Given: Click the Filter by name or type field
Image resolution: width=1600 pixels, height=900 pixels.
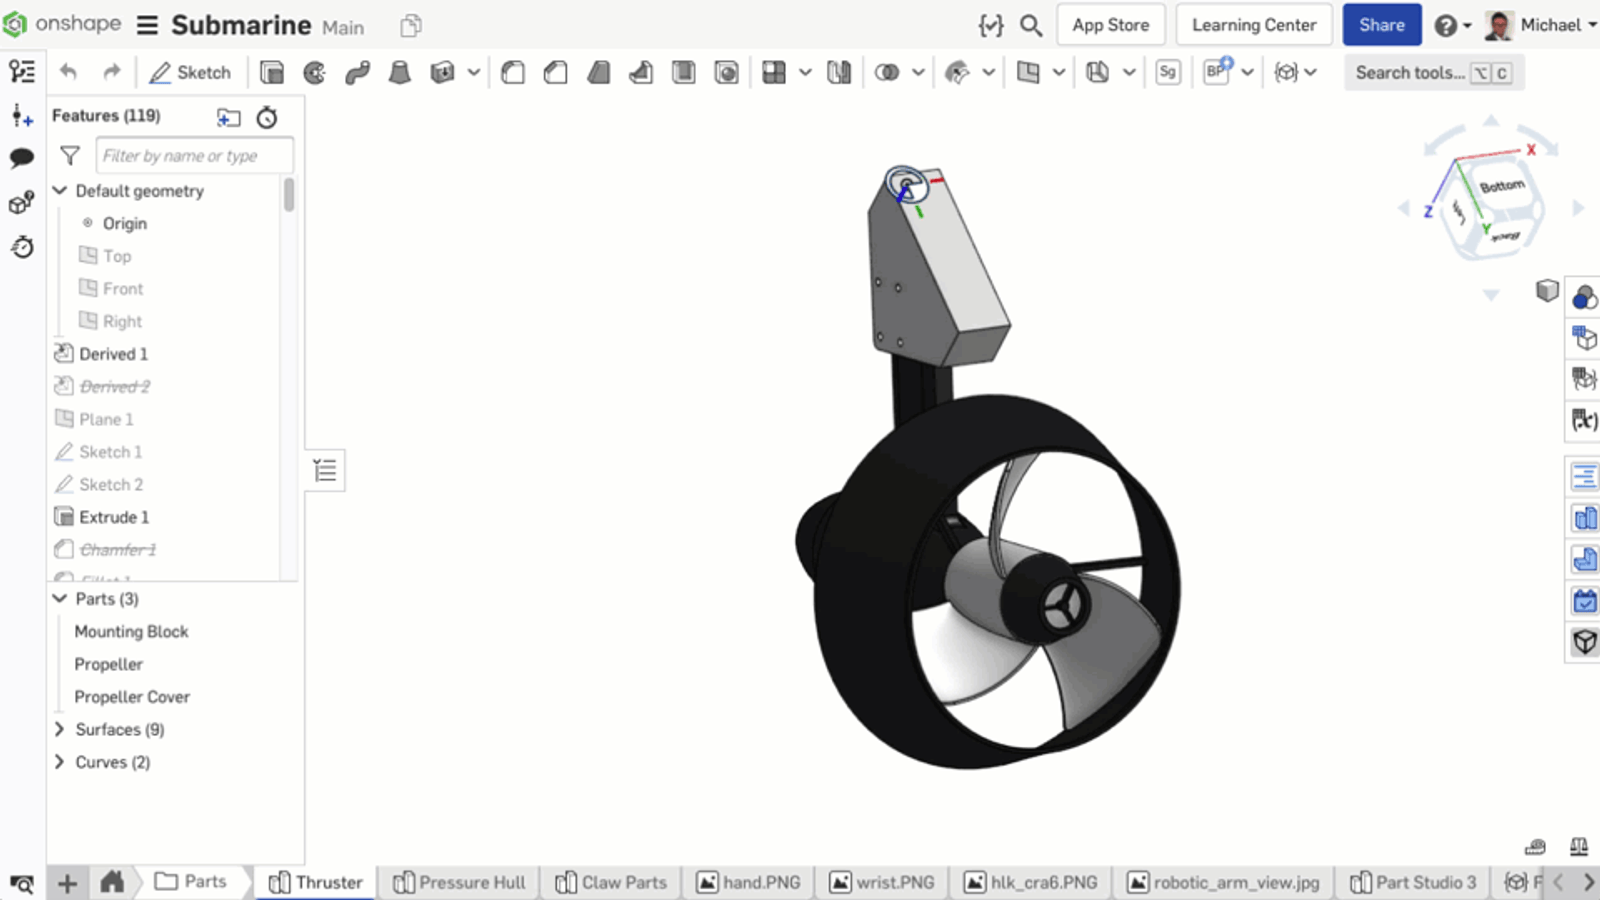Looking at the screenshot, I should 194,156.
